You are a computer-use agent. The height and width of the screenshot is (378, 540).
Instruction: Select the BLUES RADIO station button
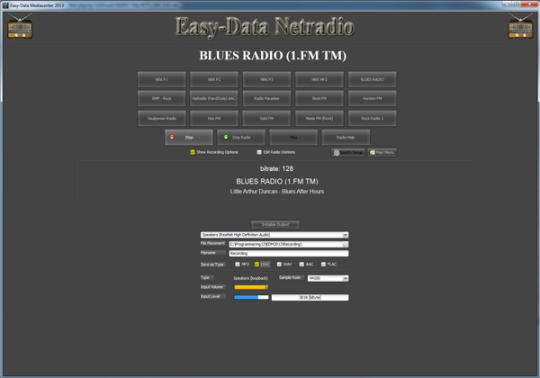372,80
